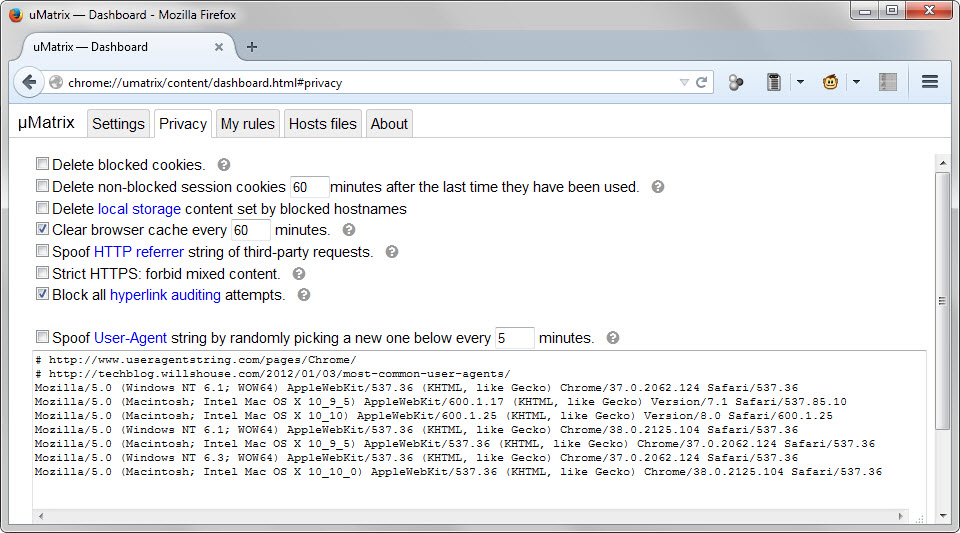Open the Firefox hamburger menu
The image size is (960, 533).
pos(930,81)
